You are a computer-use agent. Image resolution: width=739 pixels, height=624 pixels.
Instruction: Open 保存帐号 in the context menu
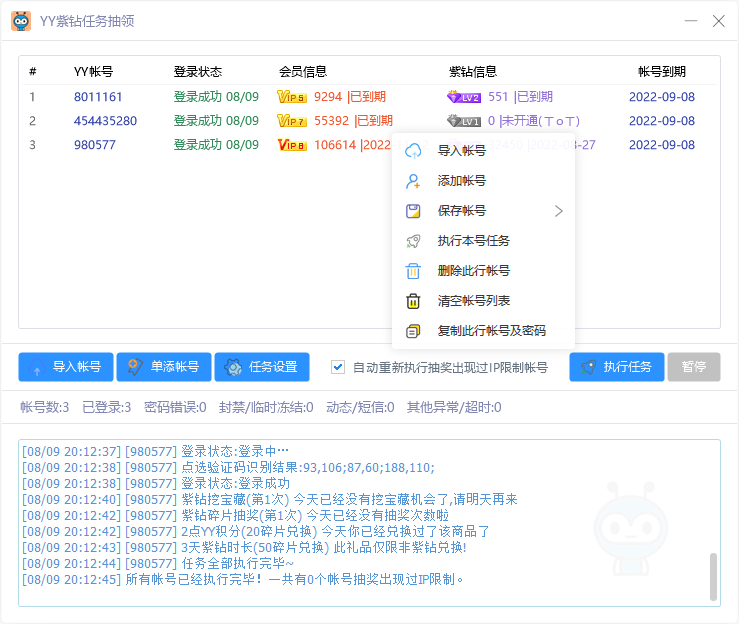coord(483,211)
